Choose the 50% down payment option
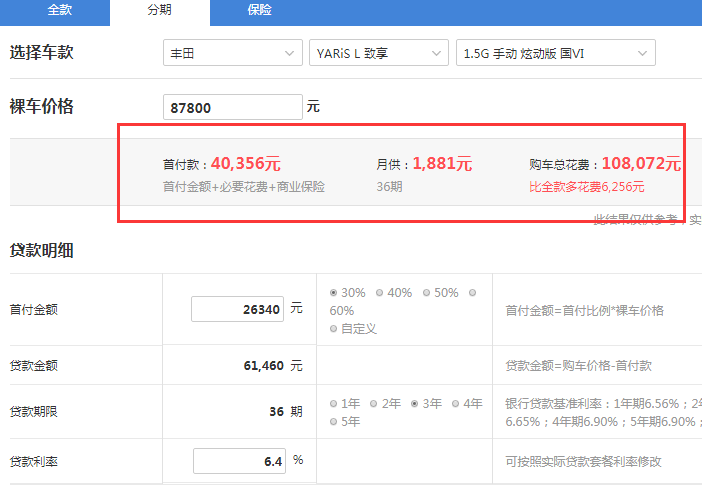The width and height of the screenshot is (702, 496). (426, 293)
